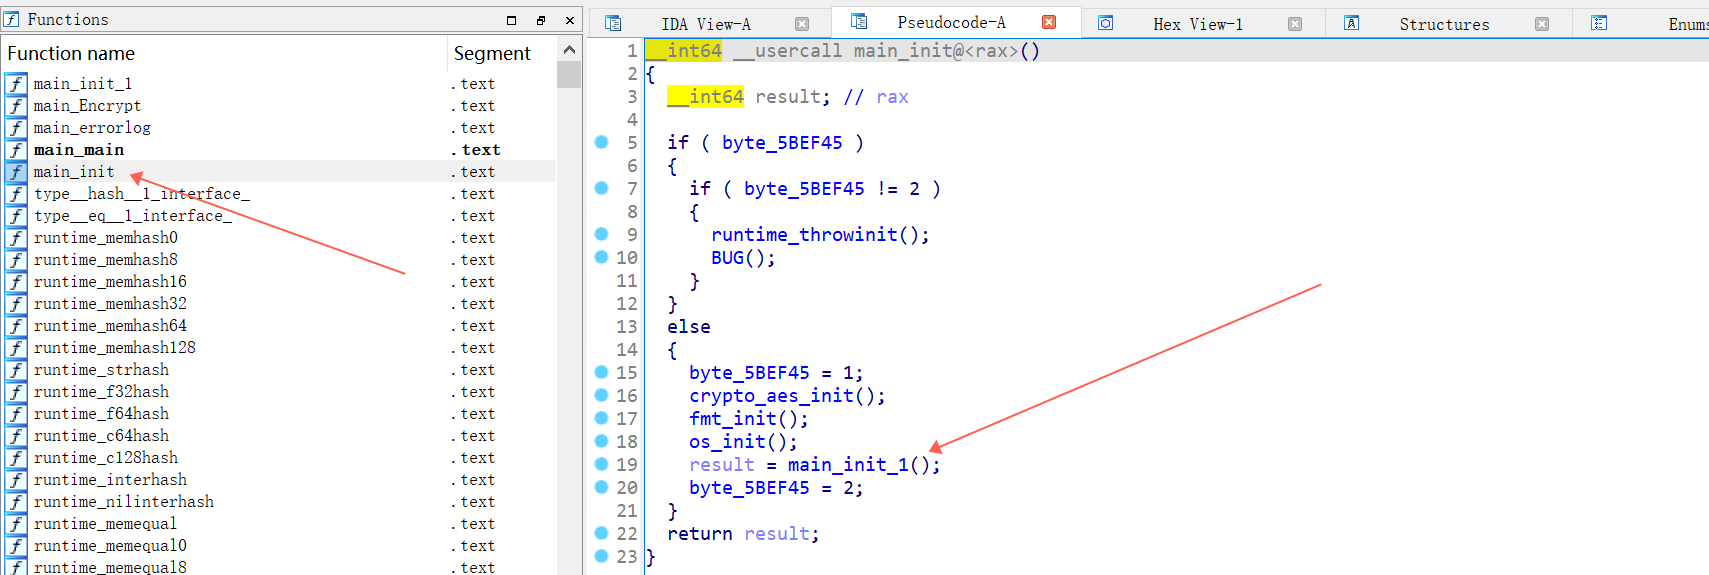
Task: Toggle breakpoint dot on line 16
Action: [601, 395]
